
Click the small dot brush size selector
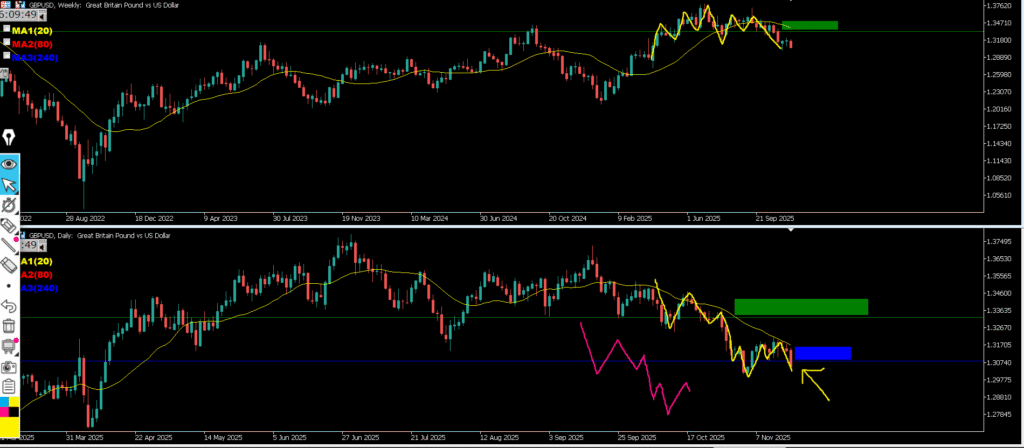tap(10, 285)
